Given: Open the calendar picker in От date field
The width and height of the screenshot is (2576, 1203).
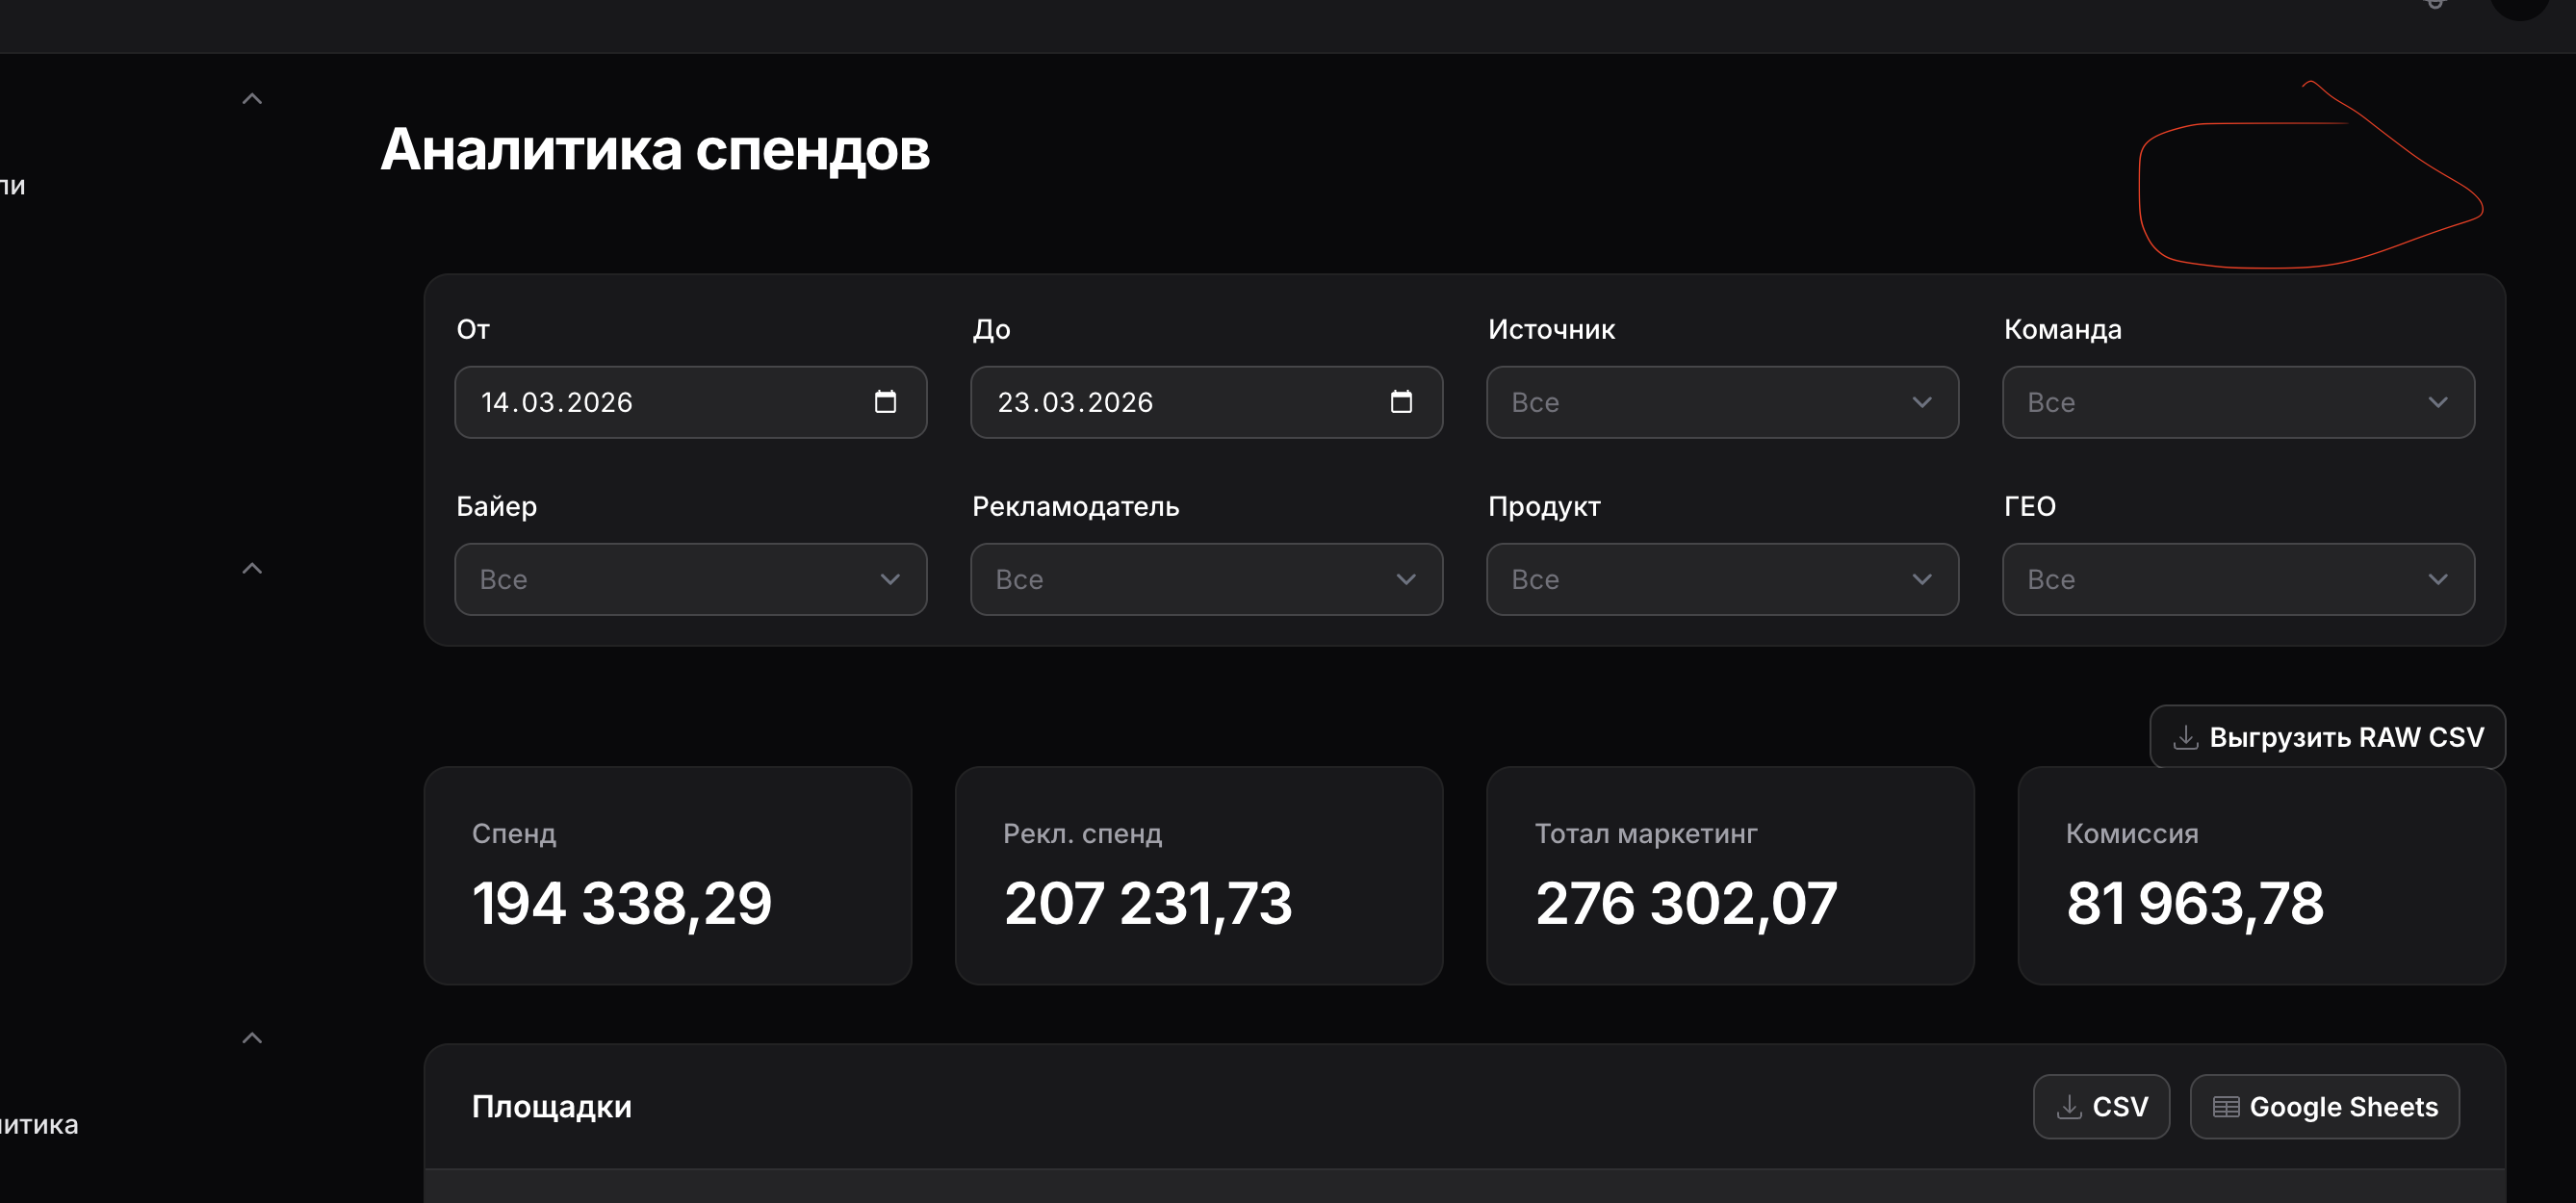Looking at the screenshot, I should [x=885, y=402].
